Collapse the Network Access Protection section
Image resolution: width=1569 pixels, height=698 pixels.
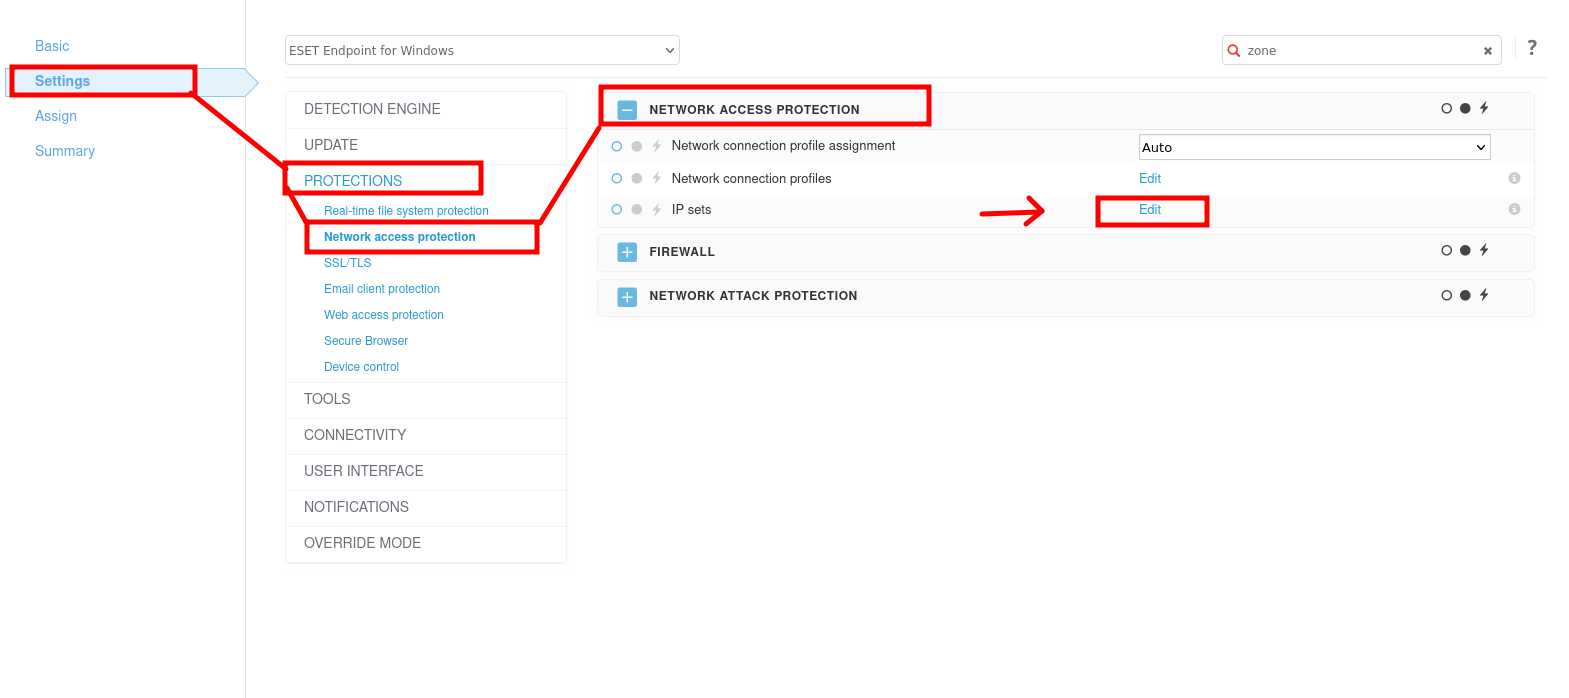(x=627, y=110)
